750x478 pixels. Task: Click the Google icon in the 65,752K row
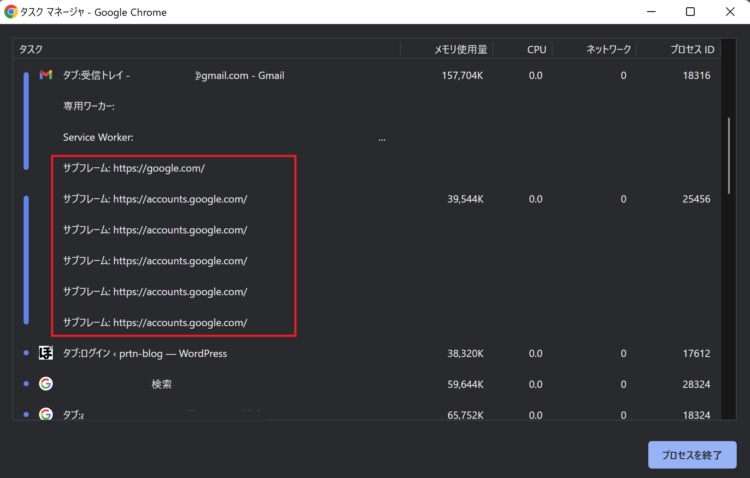point(46,414)
